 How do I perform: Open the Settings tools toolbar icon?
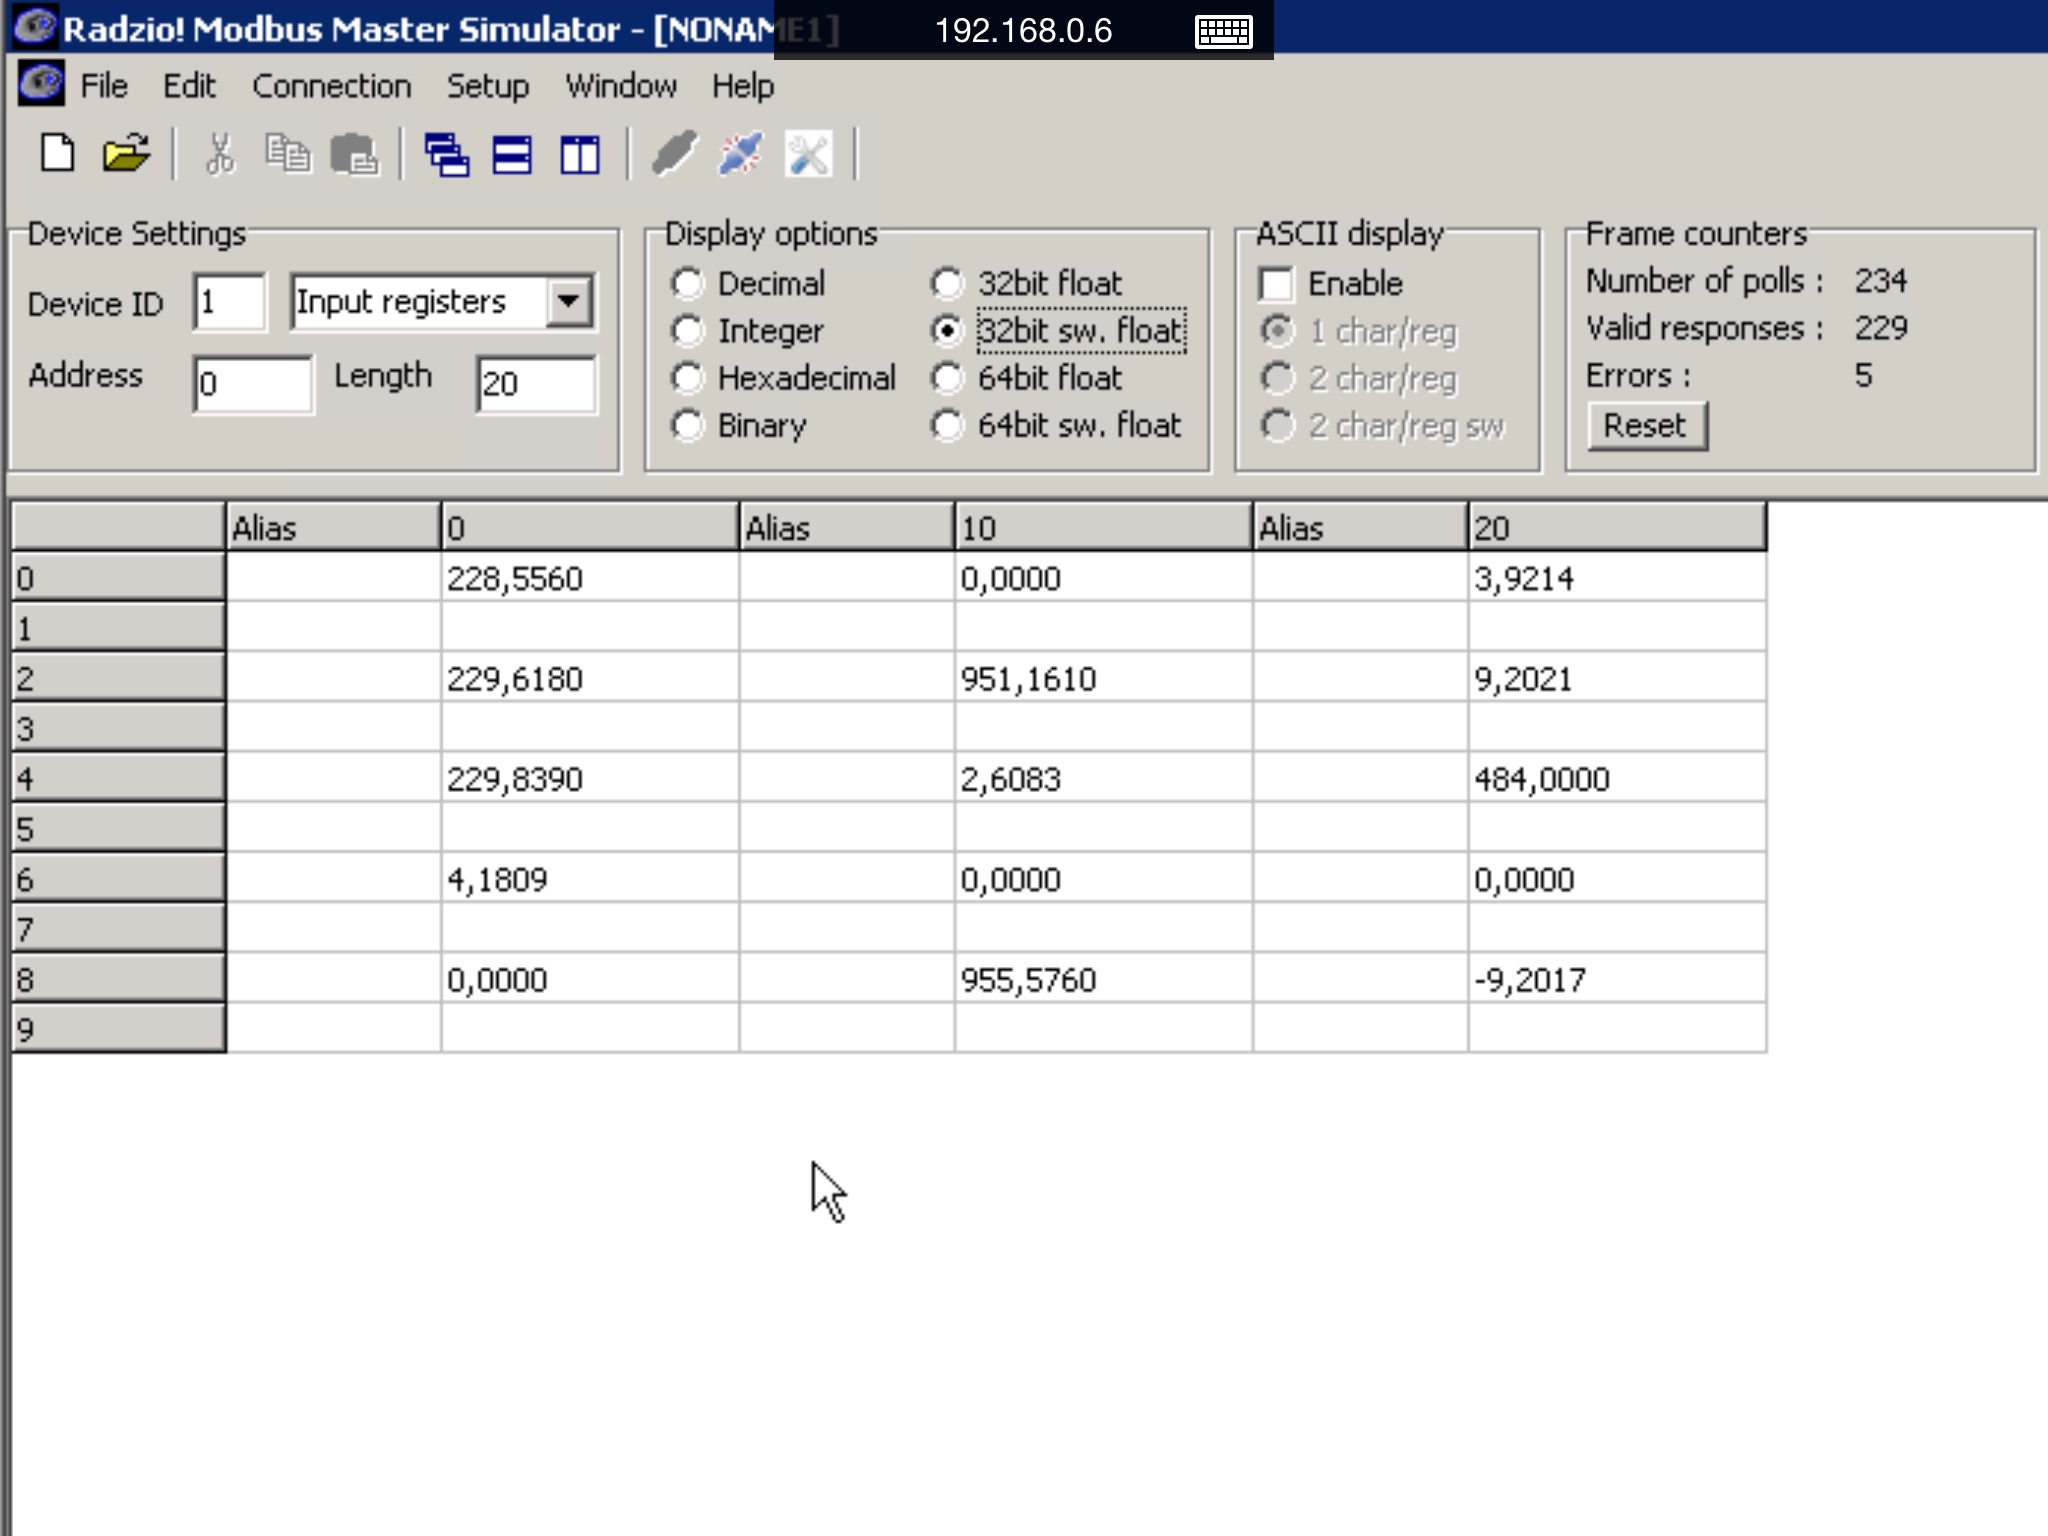[x=808, y=155]
